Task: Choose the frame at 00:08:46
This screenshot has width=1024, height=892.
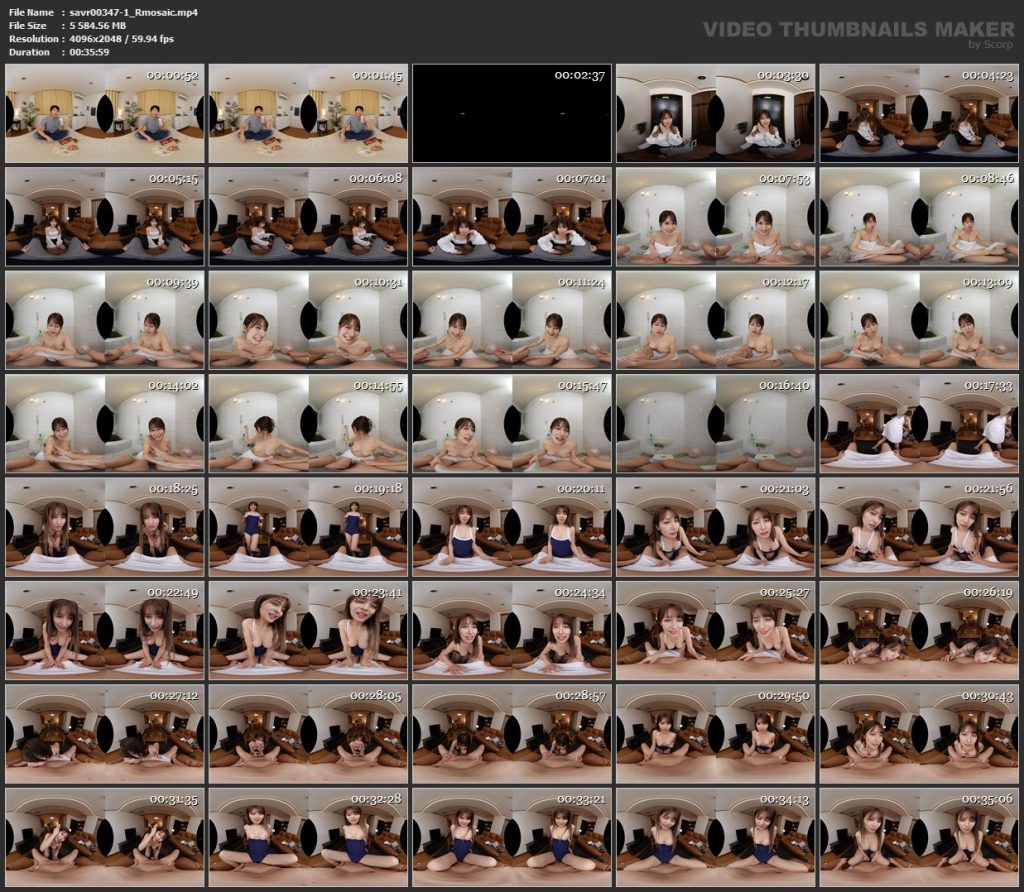Action: tap(919, 216)
